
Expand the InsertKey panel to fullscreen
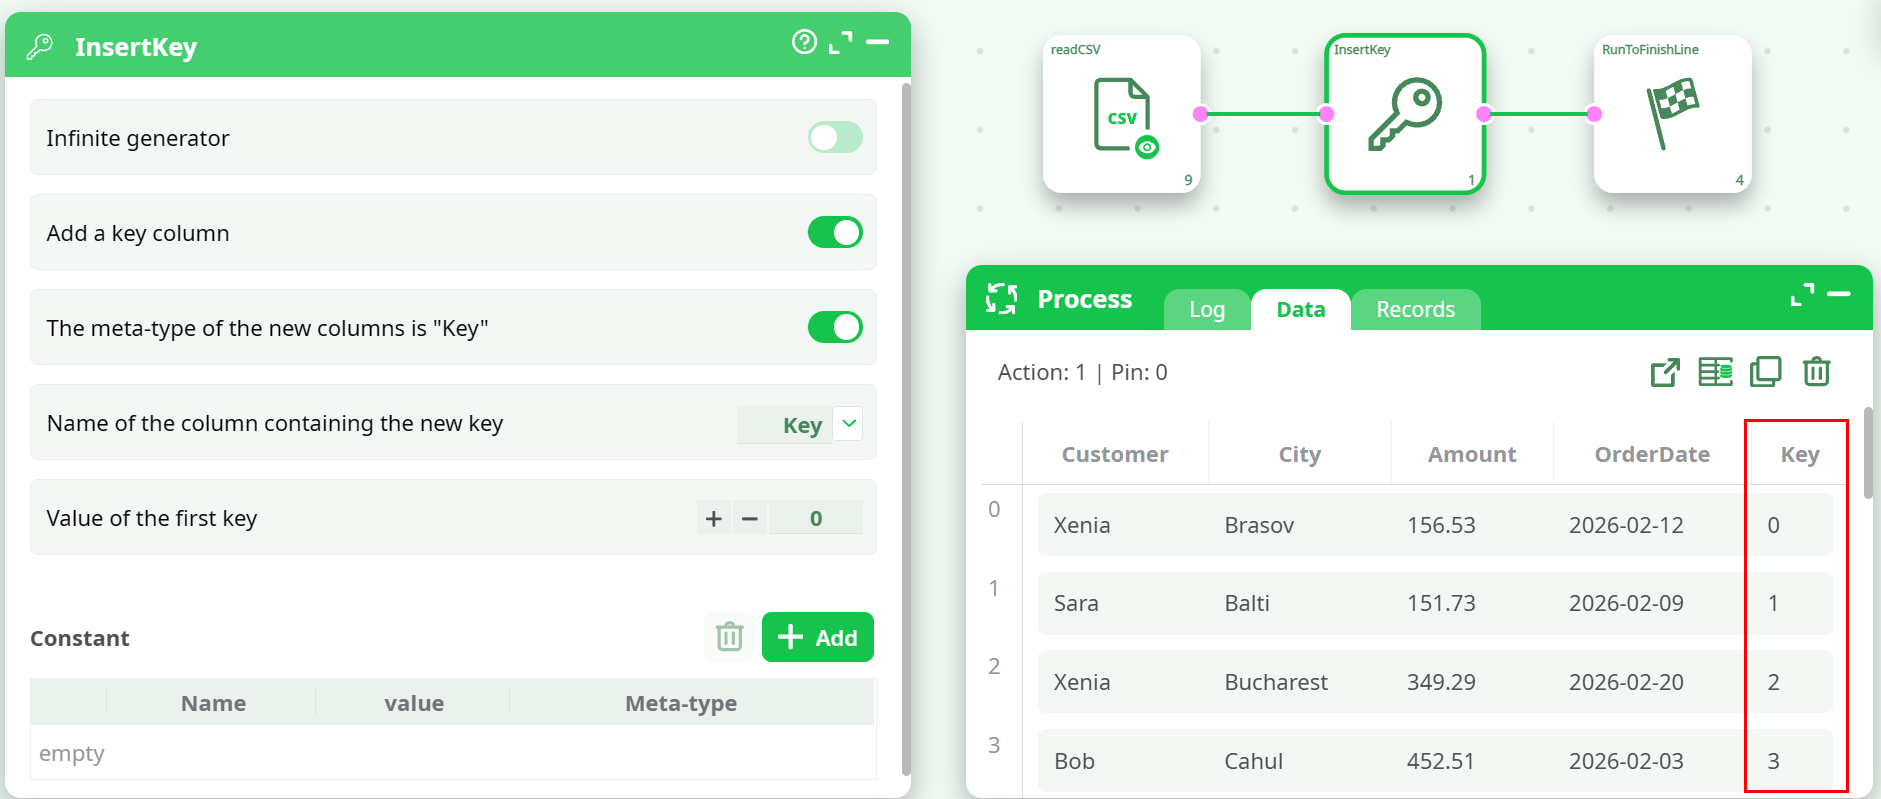point(841,42)
